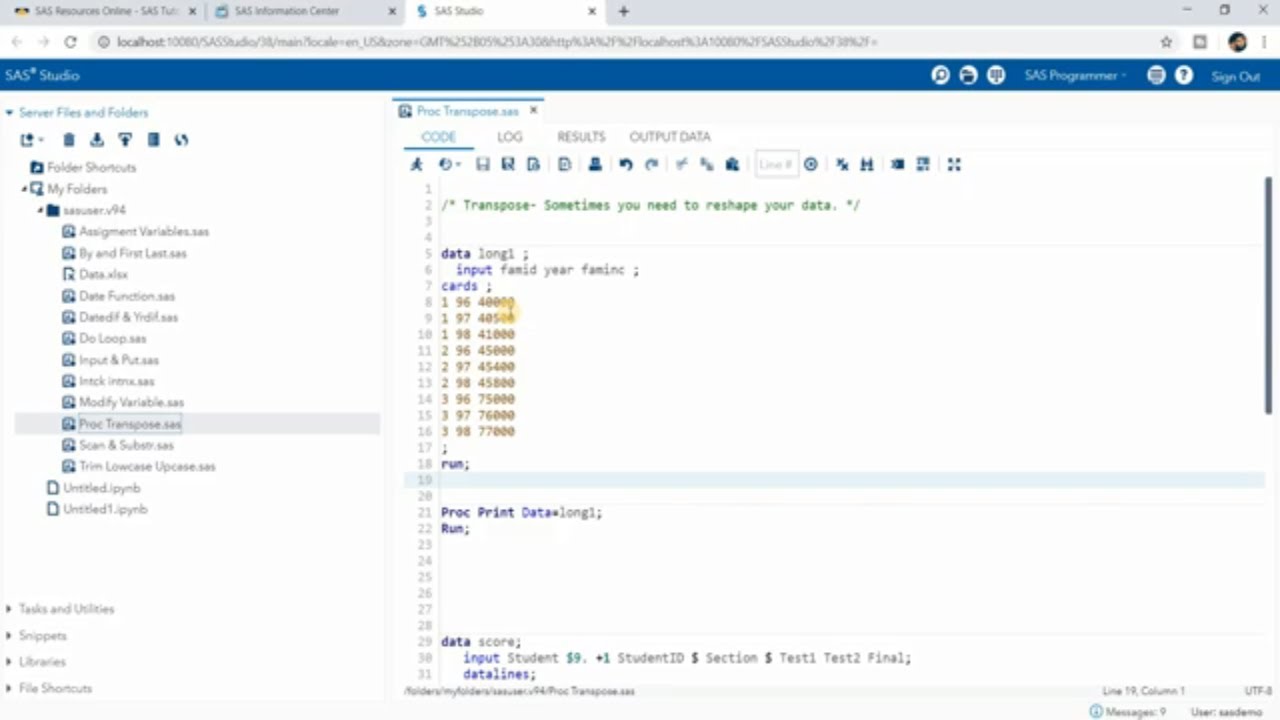Collapse the Server Files and Folders section
The width and height of the screenshot is (1280, 720).
click(9, 113)
